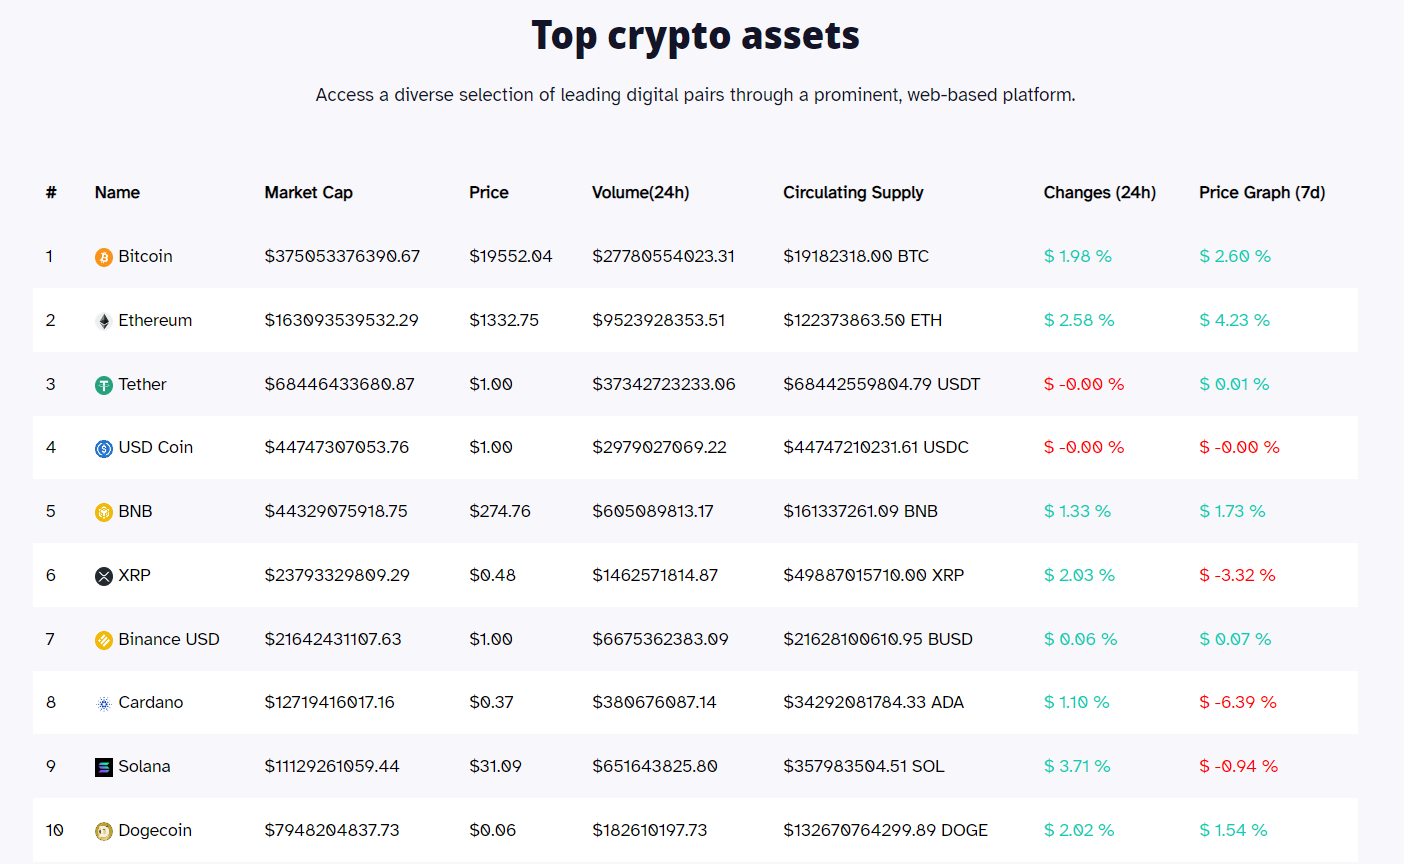Image resolution: width=1404 pixels, height=864 pixels.
Task: Click Solana 24h change $ 3.71 %
Action: tap(1077, 766)
